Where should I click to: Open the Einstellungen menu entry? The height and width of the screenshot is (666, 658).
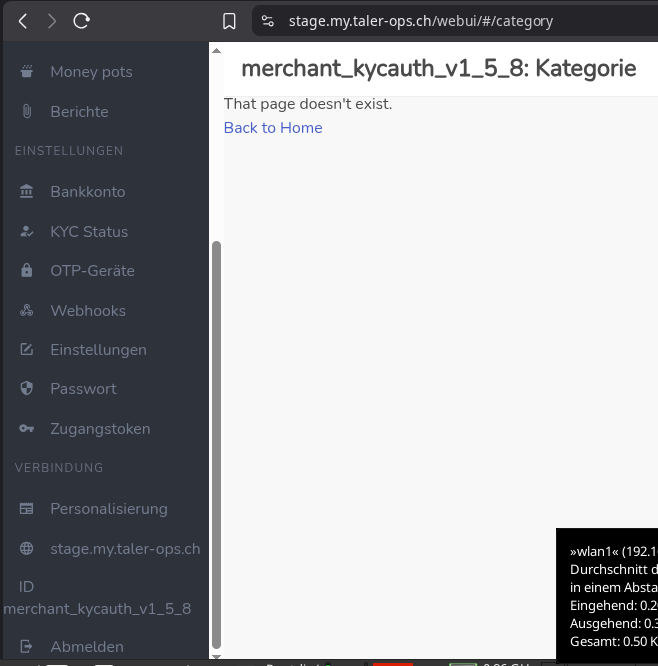point(98,350)
